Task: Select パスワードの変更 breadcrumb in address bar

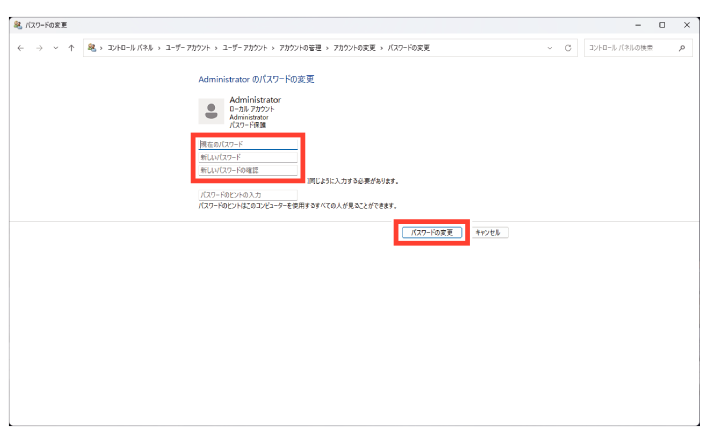Action: [409, 48]
